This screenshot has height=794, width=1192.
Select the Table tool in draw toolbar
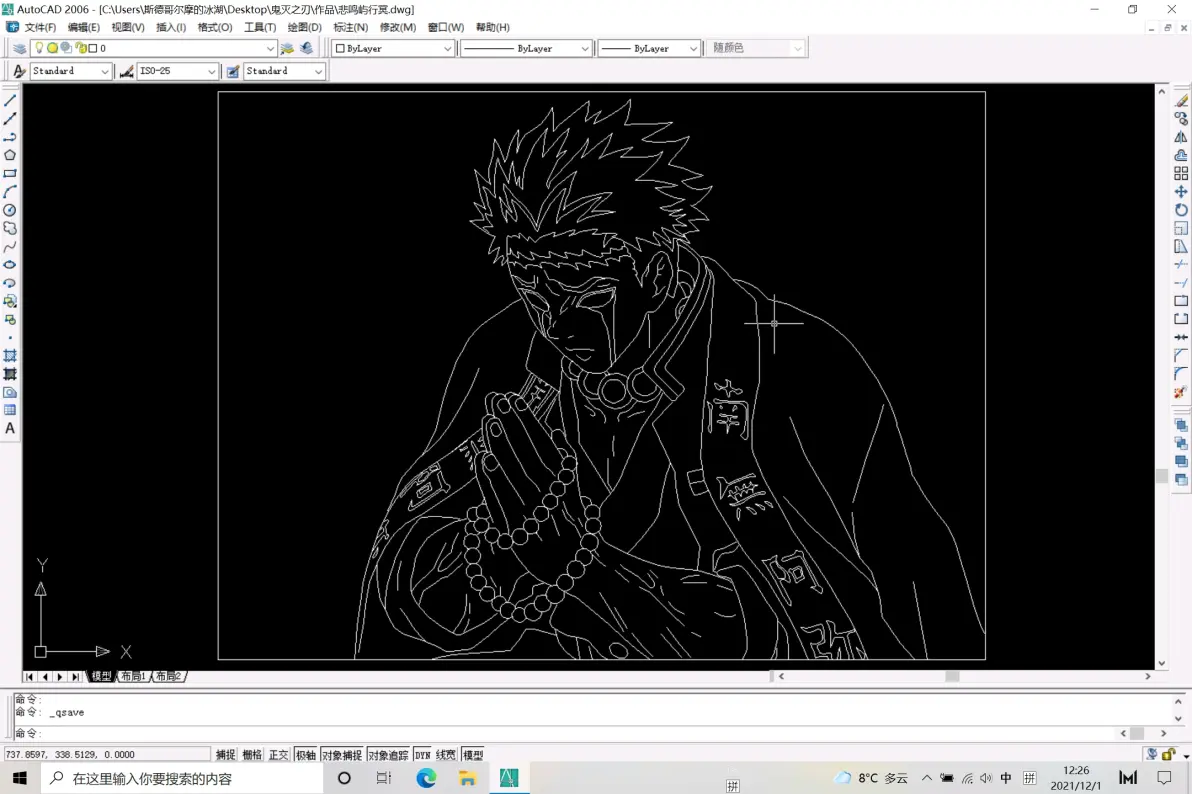point(10,410)
